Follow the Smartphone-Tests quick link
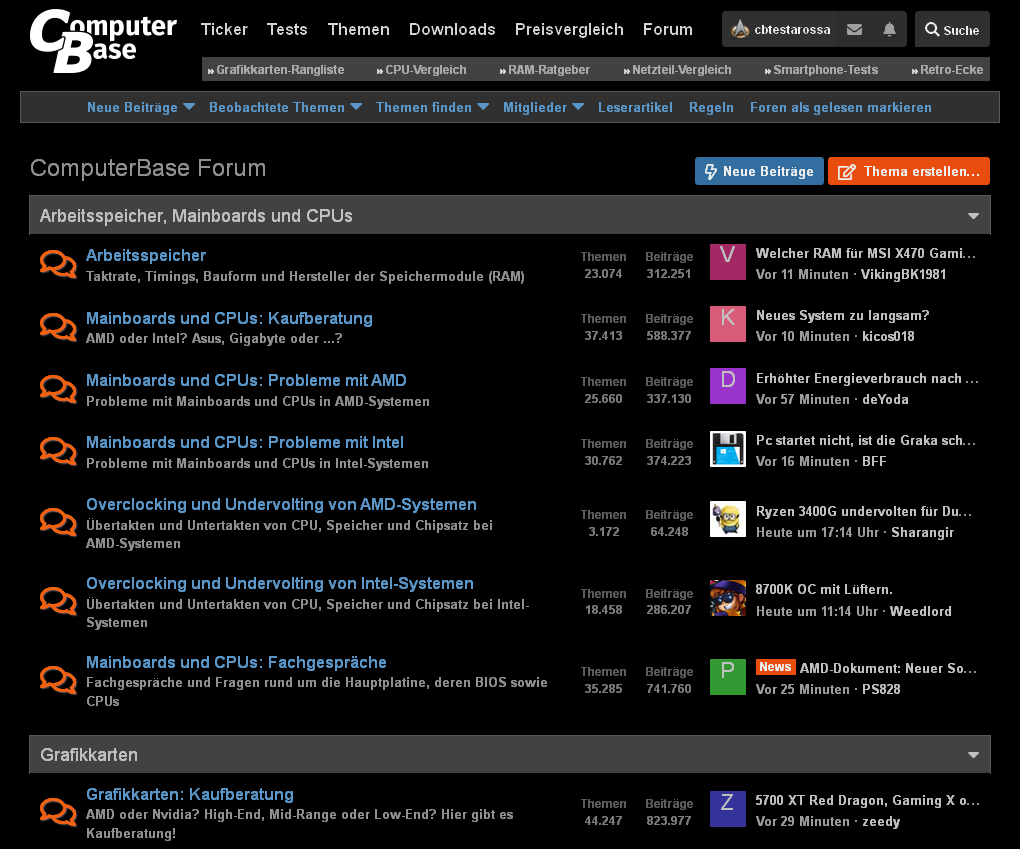The width and height of the screenshot is (1020, 849). coord(821,70)
